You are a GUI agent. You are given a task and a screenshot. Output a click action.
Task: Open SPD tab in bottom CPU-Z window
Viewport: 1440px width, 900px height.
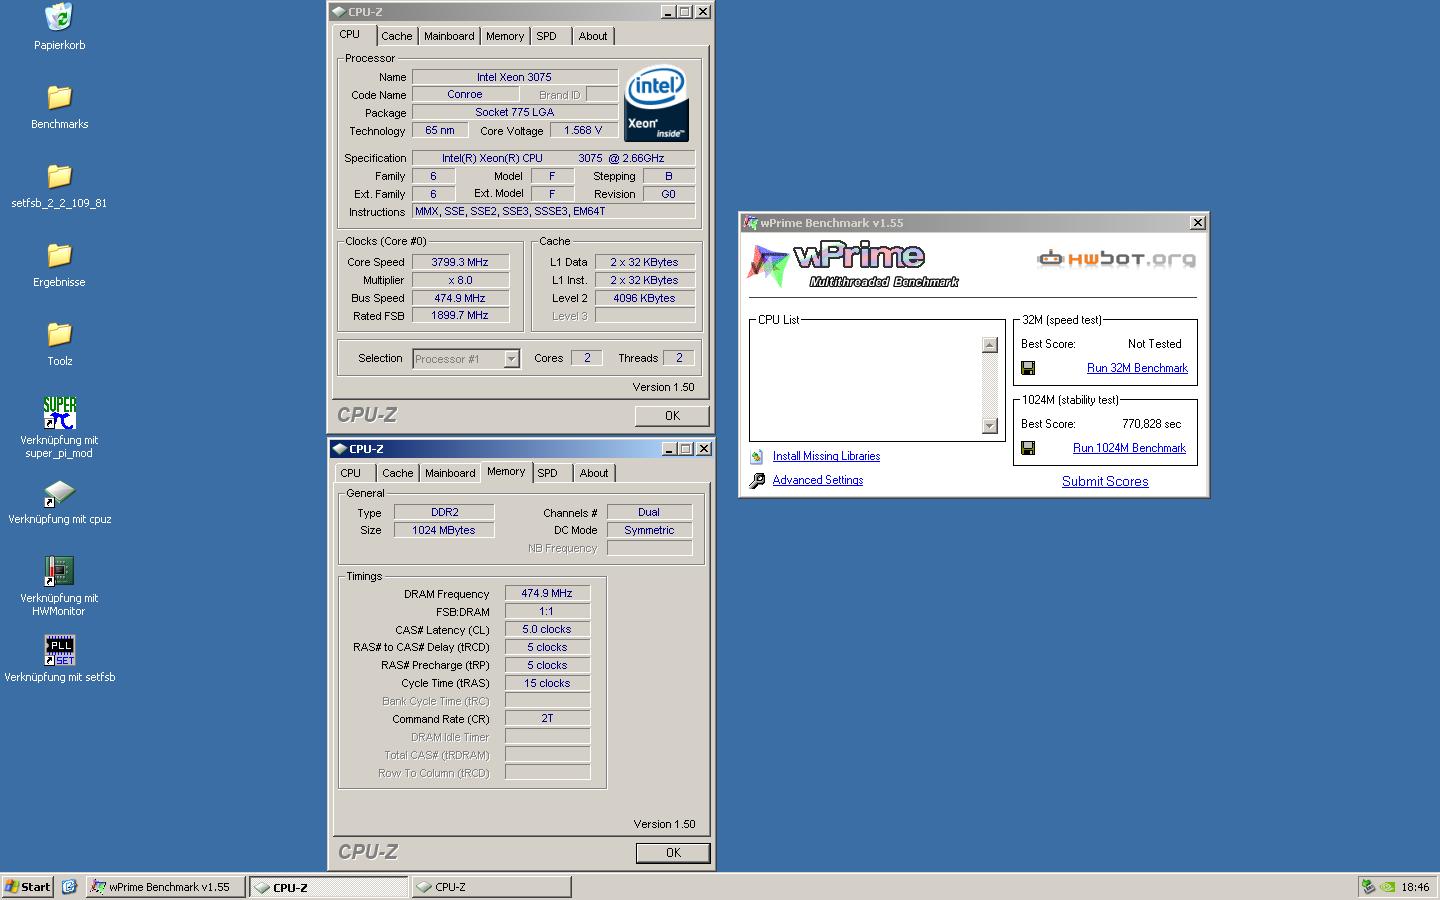[x=547, y=473]
